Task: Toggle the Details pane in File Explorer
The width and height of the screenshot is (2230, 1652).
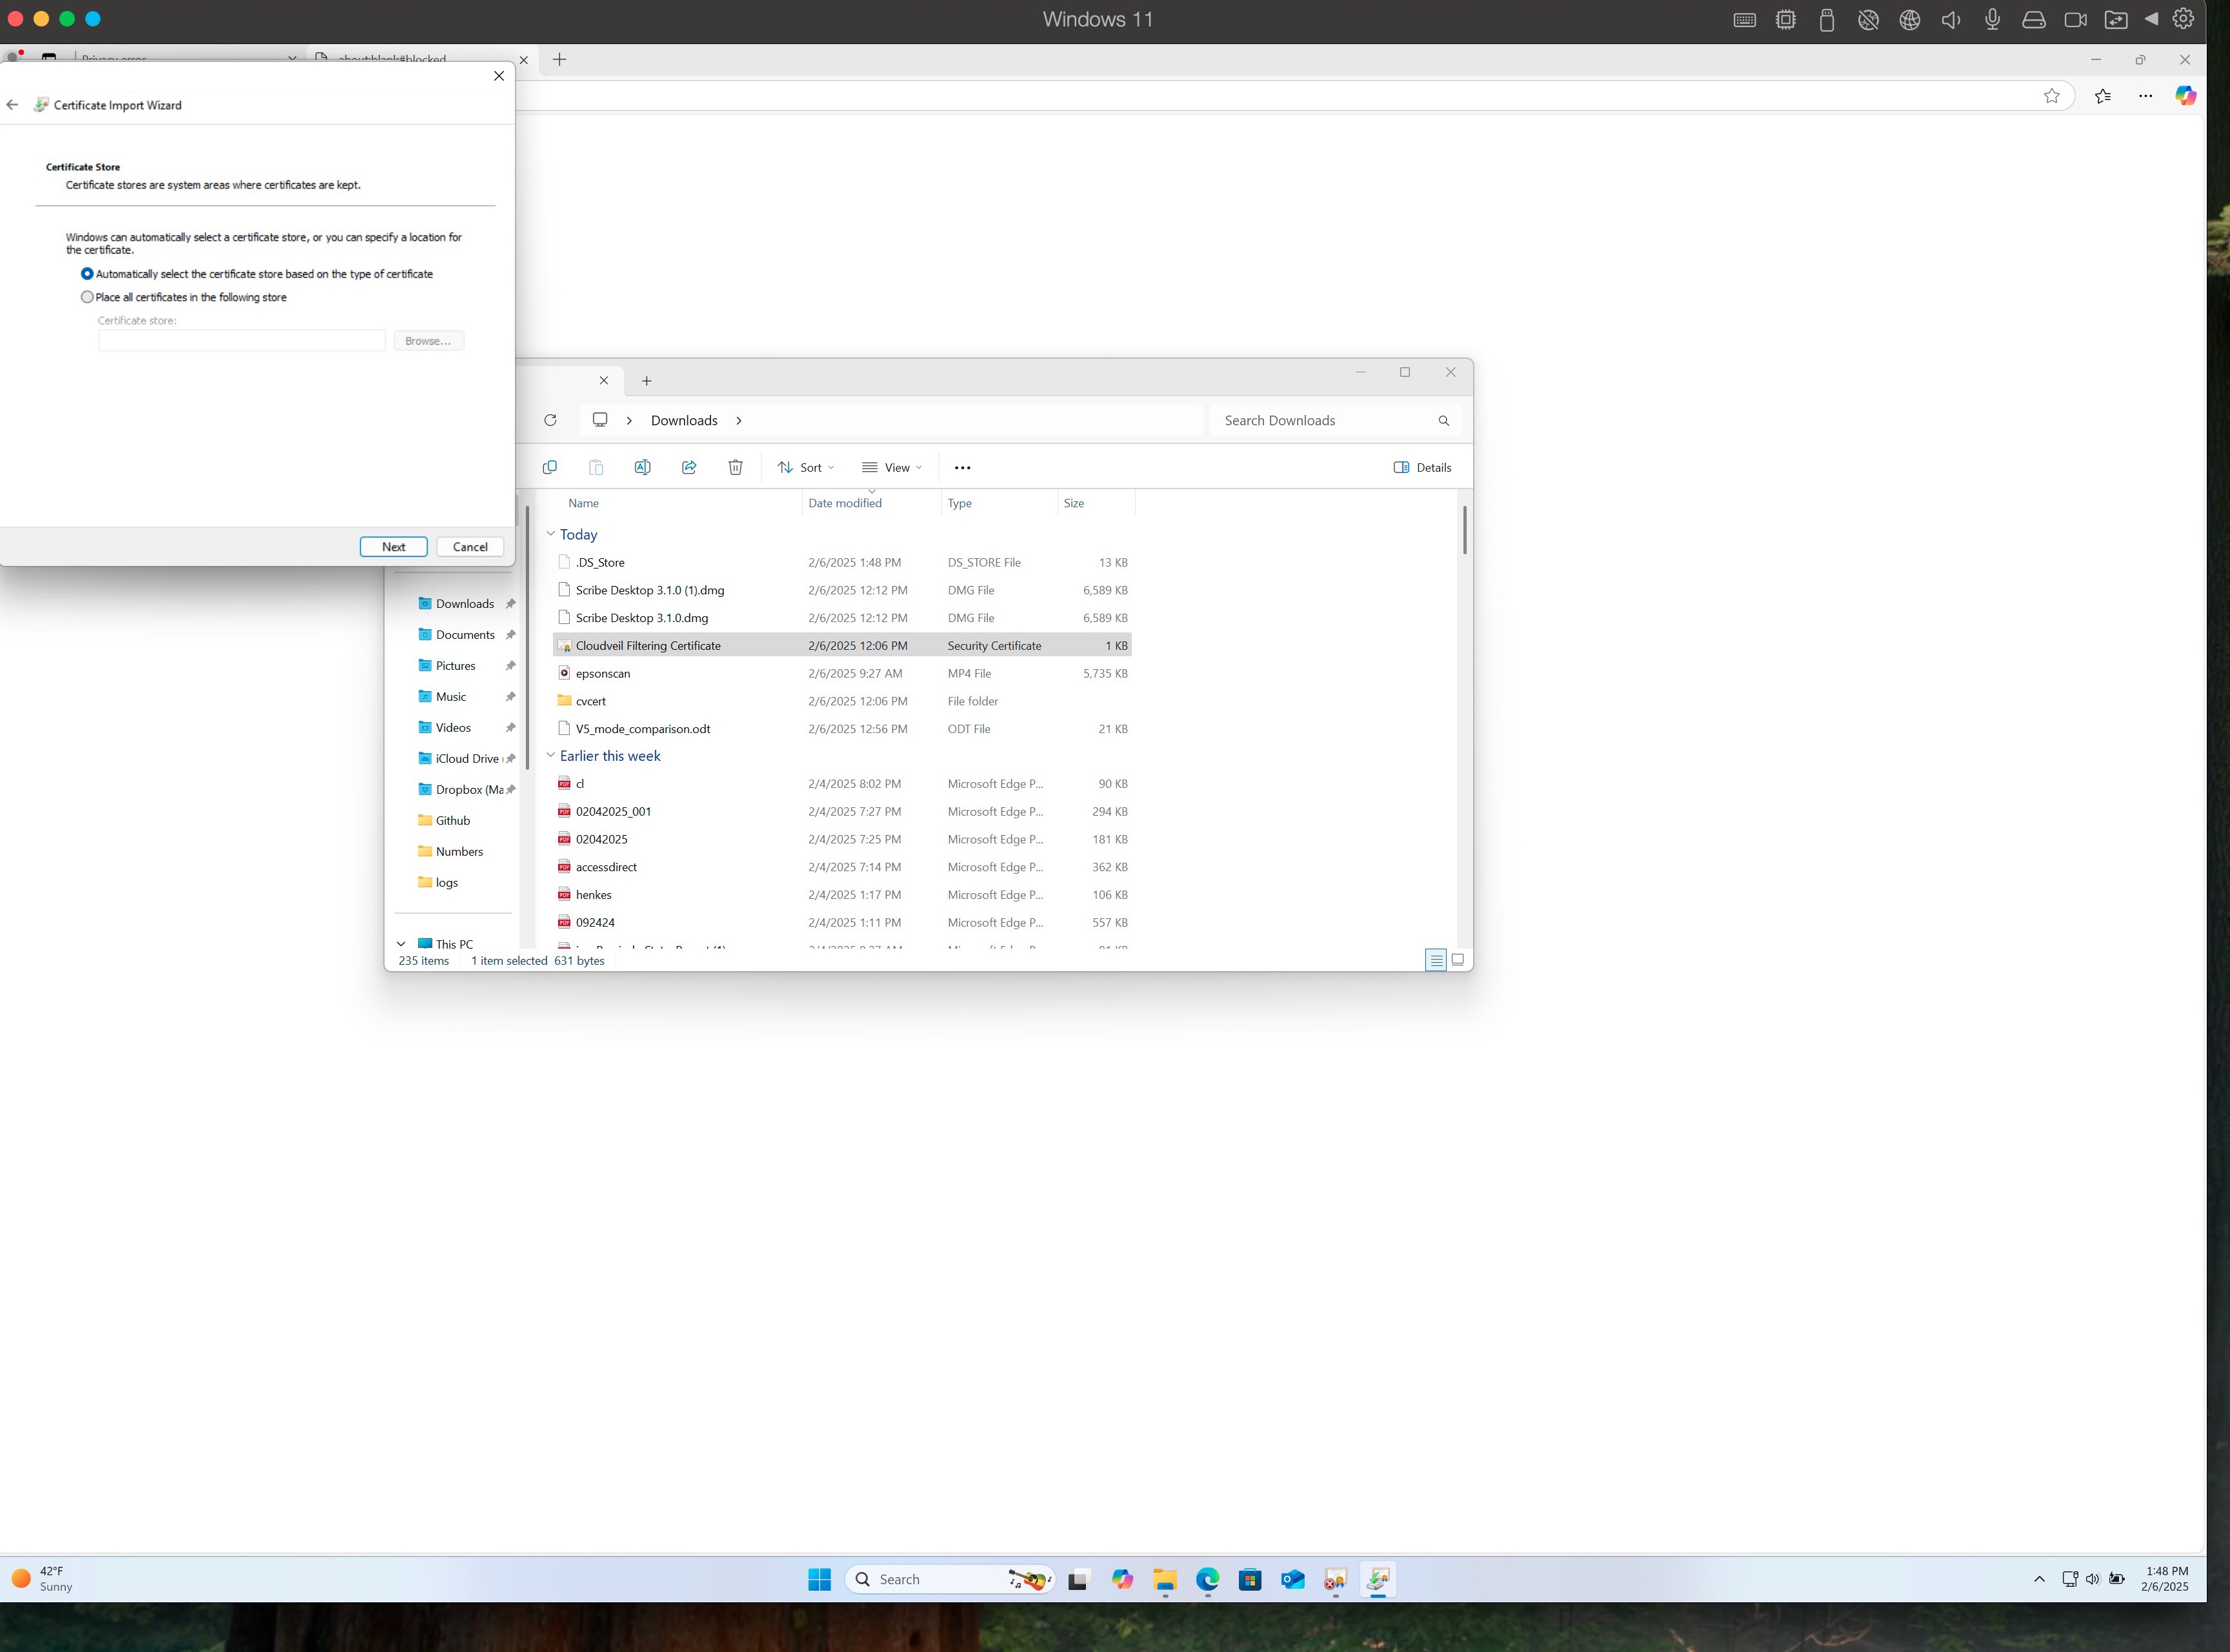Action: (1422, 467)
